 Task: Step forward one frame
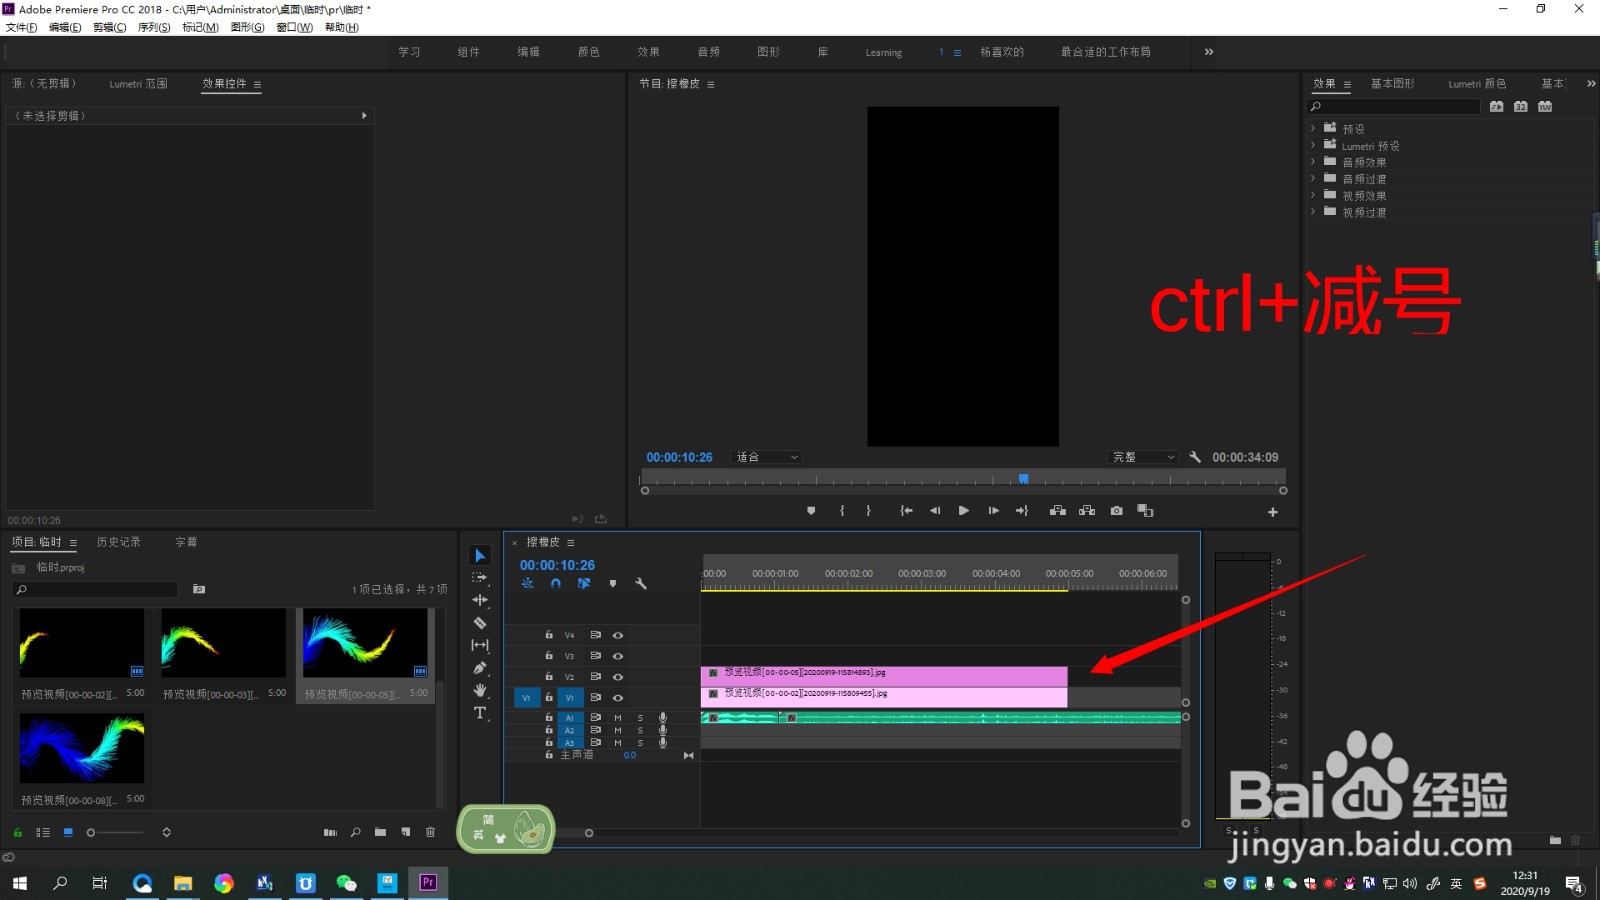pyautogui.click(x=993, y=511)
